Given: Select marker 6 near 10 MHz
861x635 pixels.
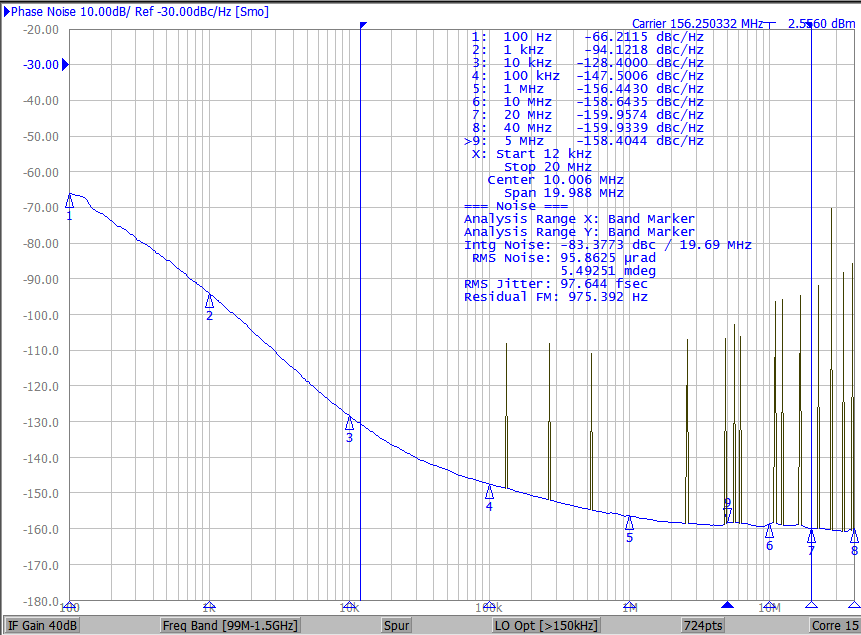Looking at the screenshot, I should [769, 531].
